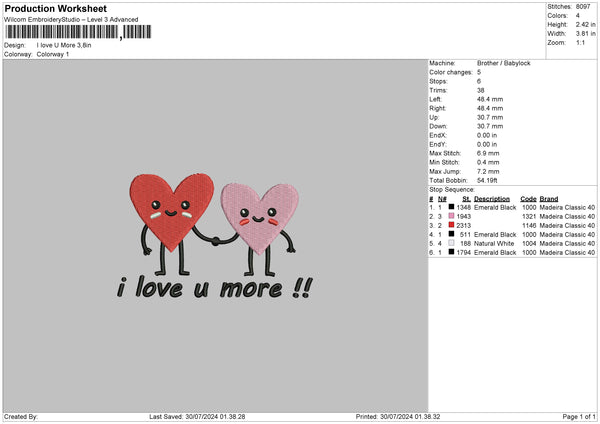Click the Description column header
The width and height of the screenshot is (600, 424).
(x=491, y=198)
